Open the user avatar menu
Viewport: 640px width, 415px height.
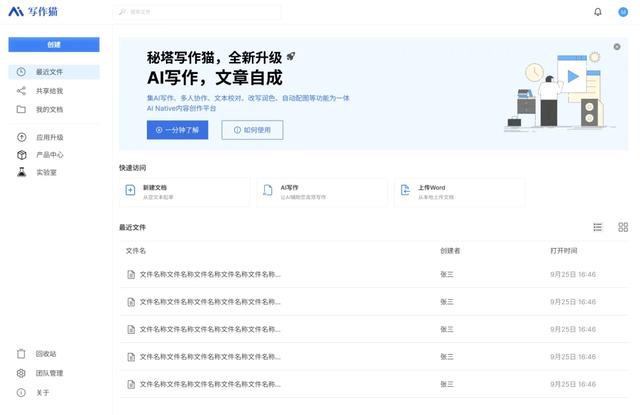(x=622, y=12)
